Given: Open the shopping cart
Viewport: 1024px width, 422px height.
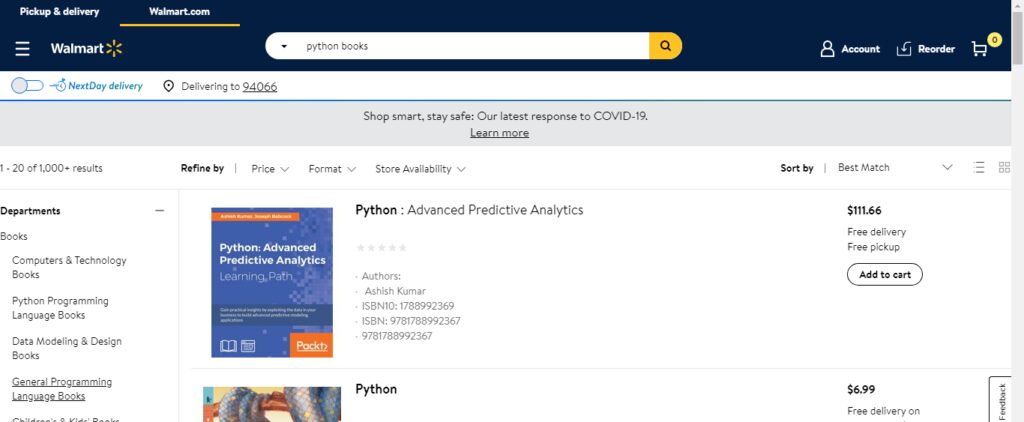Looking at the screenshot, I should point(980,48).
